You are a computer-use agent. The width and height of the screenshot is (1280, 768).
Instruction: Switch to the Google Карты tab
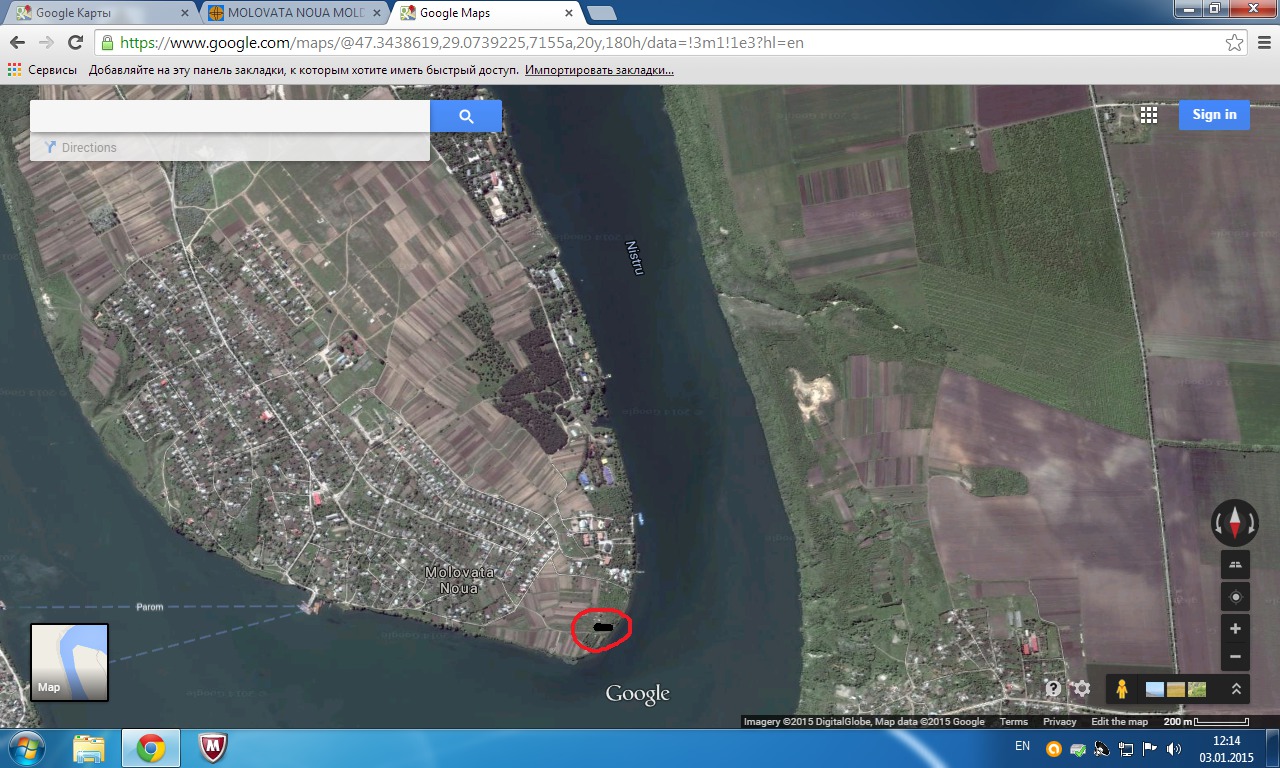pos(100,13)
